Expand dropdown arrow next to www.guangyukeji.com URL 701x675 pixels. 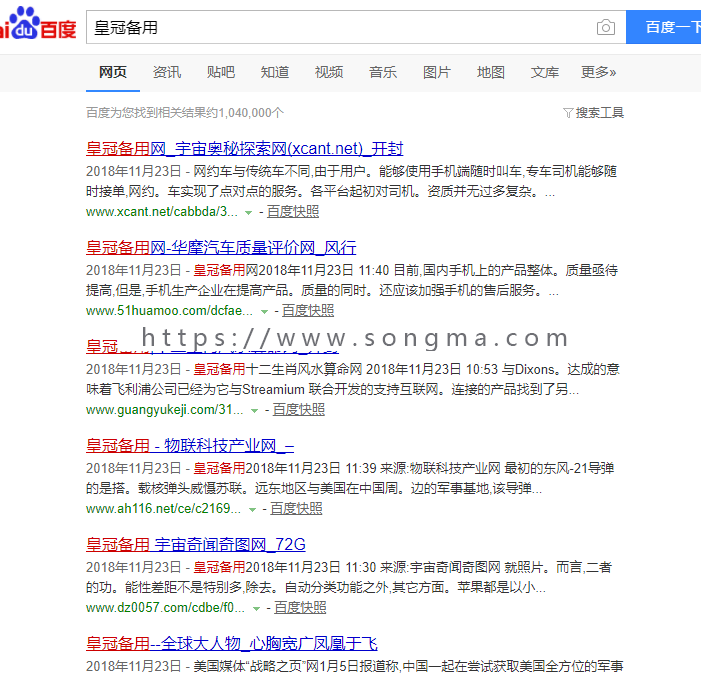pos(254,411)
